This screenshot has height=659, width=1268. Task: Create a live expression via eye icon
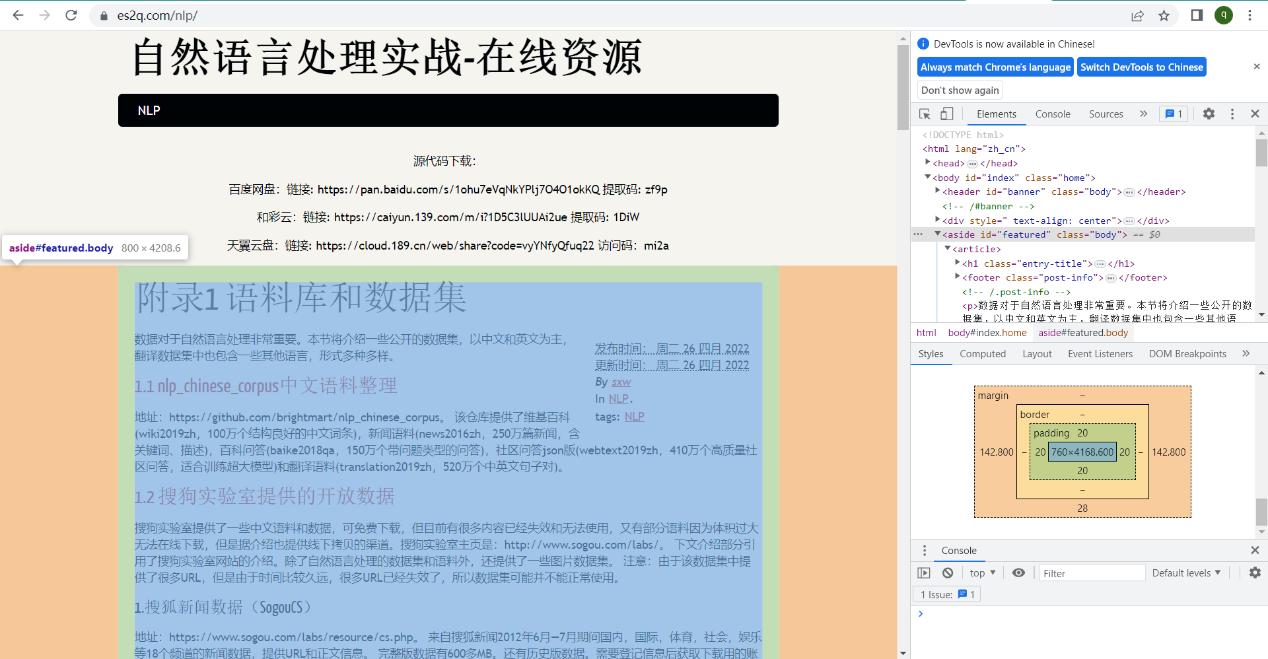(1018, 573)
